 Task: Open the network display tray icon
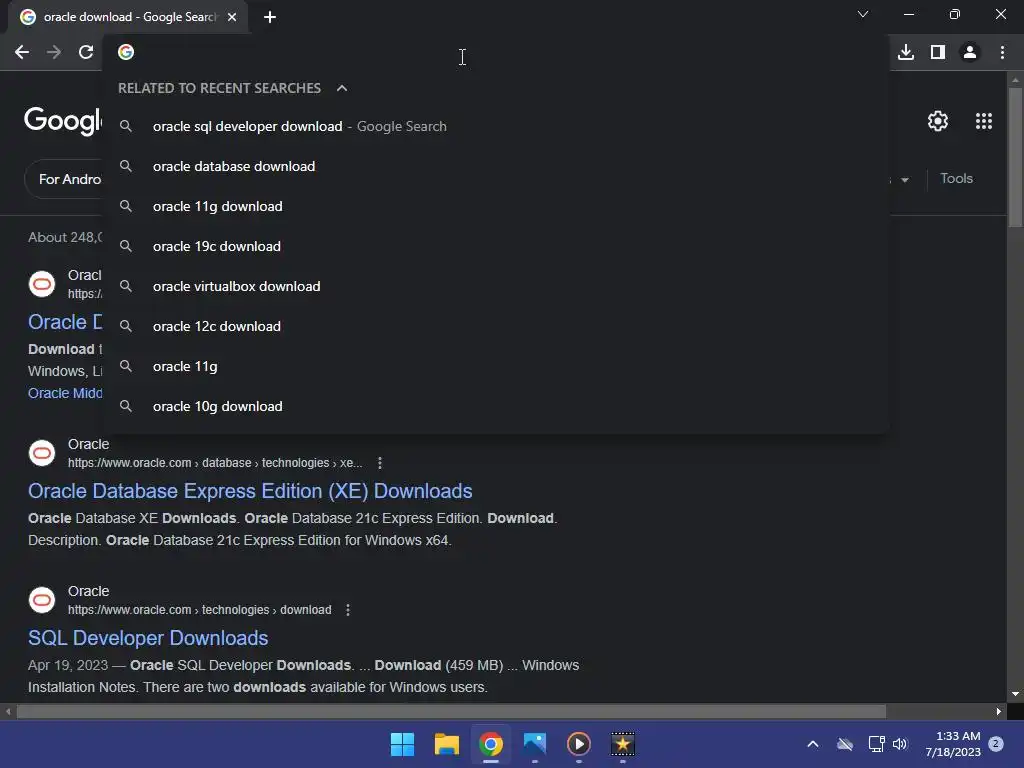tap(876, 744)
